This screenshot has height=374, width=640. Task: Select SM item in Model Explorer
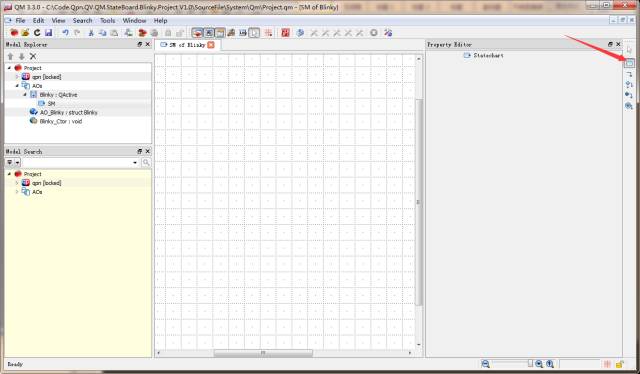(x=51, y=104)
